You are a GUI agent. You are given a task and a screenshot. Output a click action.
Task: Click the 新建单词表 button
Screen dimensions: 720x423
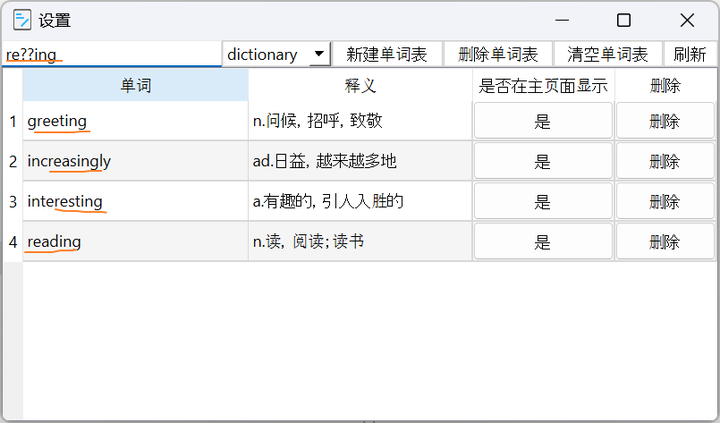tap(386, 54)
